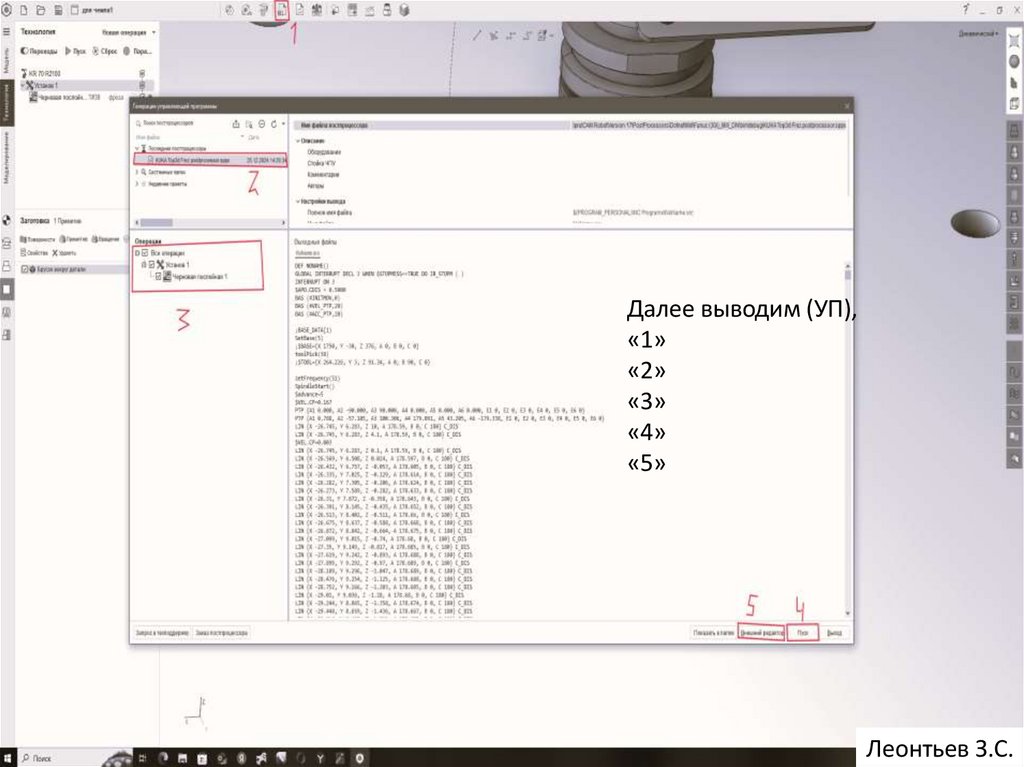This screenshot has height=767, width=1024.
Task: Switch to the 'Модель' vertical tab
Action: click(x=6, y=57)
